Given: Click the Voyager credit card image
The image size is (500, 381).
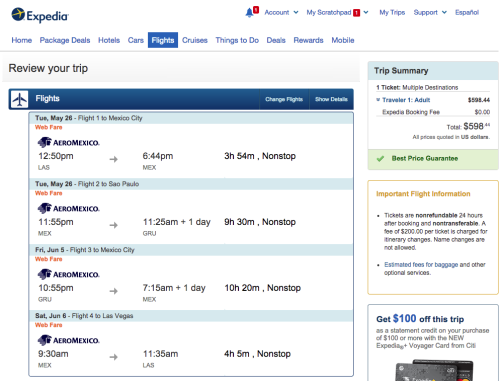Looking at the screenshot, I should click(x=434, y=370).
